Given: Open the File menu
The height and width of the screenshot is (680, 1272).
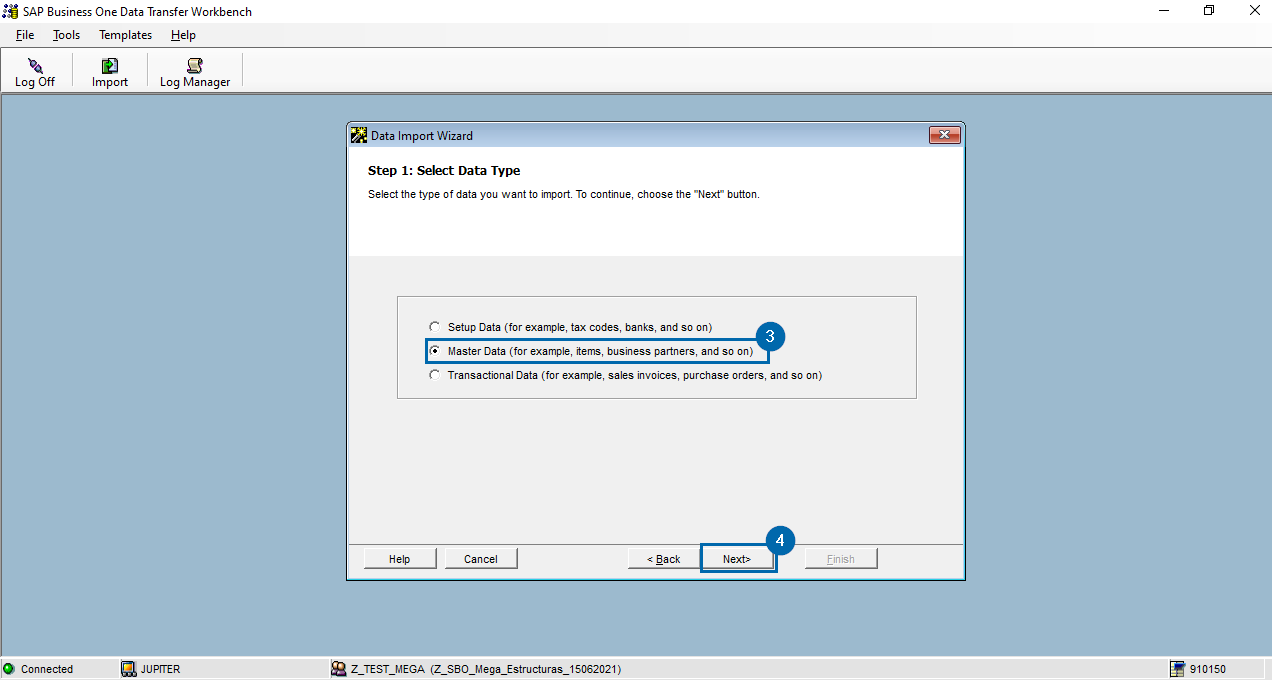Looking at the screenshot, I should [x=25, y=35].
